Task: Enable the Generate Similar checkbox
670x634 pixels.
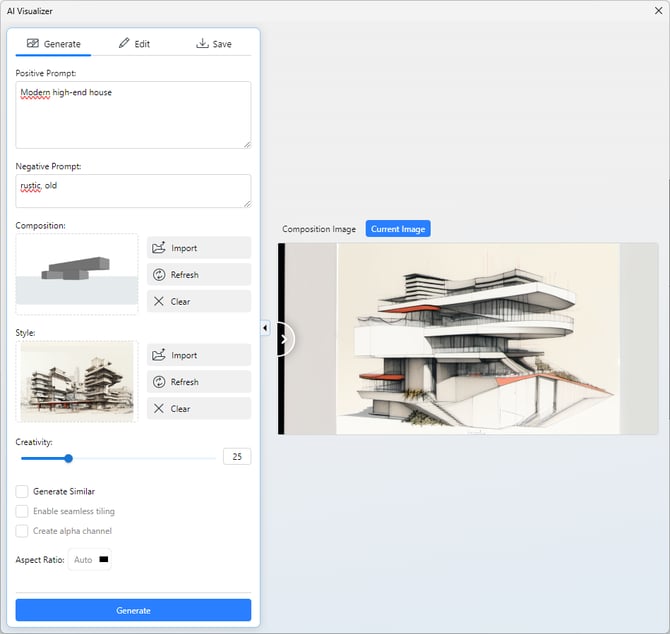Action: pos(22,492)
